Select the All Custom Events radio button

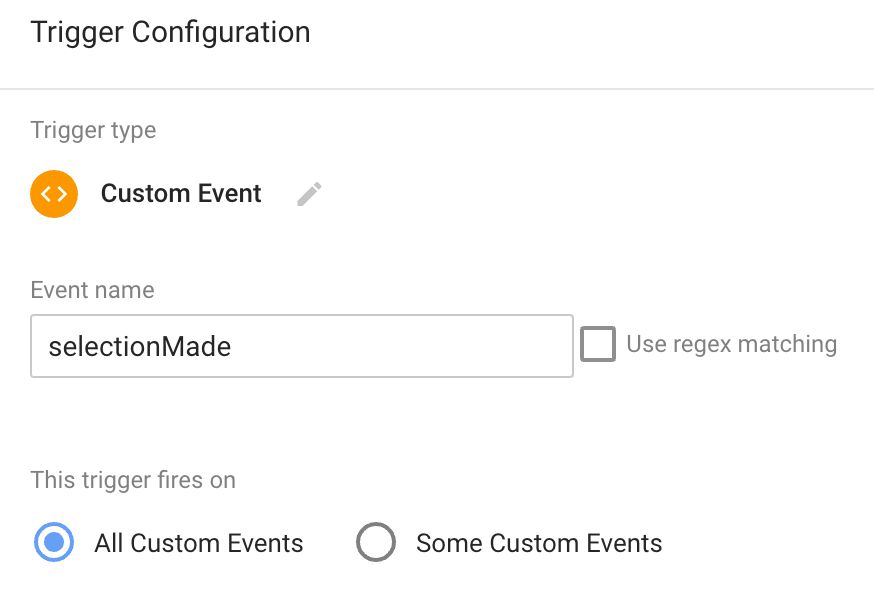tap(54, 542)
